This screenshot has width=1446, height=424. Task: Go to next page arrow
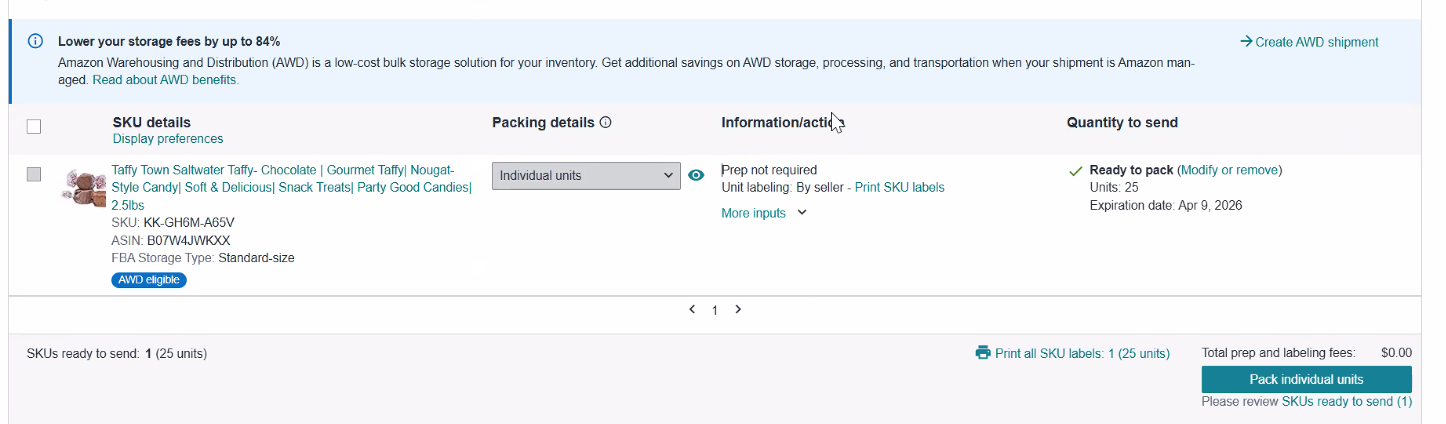(x=738, y=310)
